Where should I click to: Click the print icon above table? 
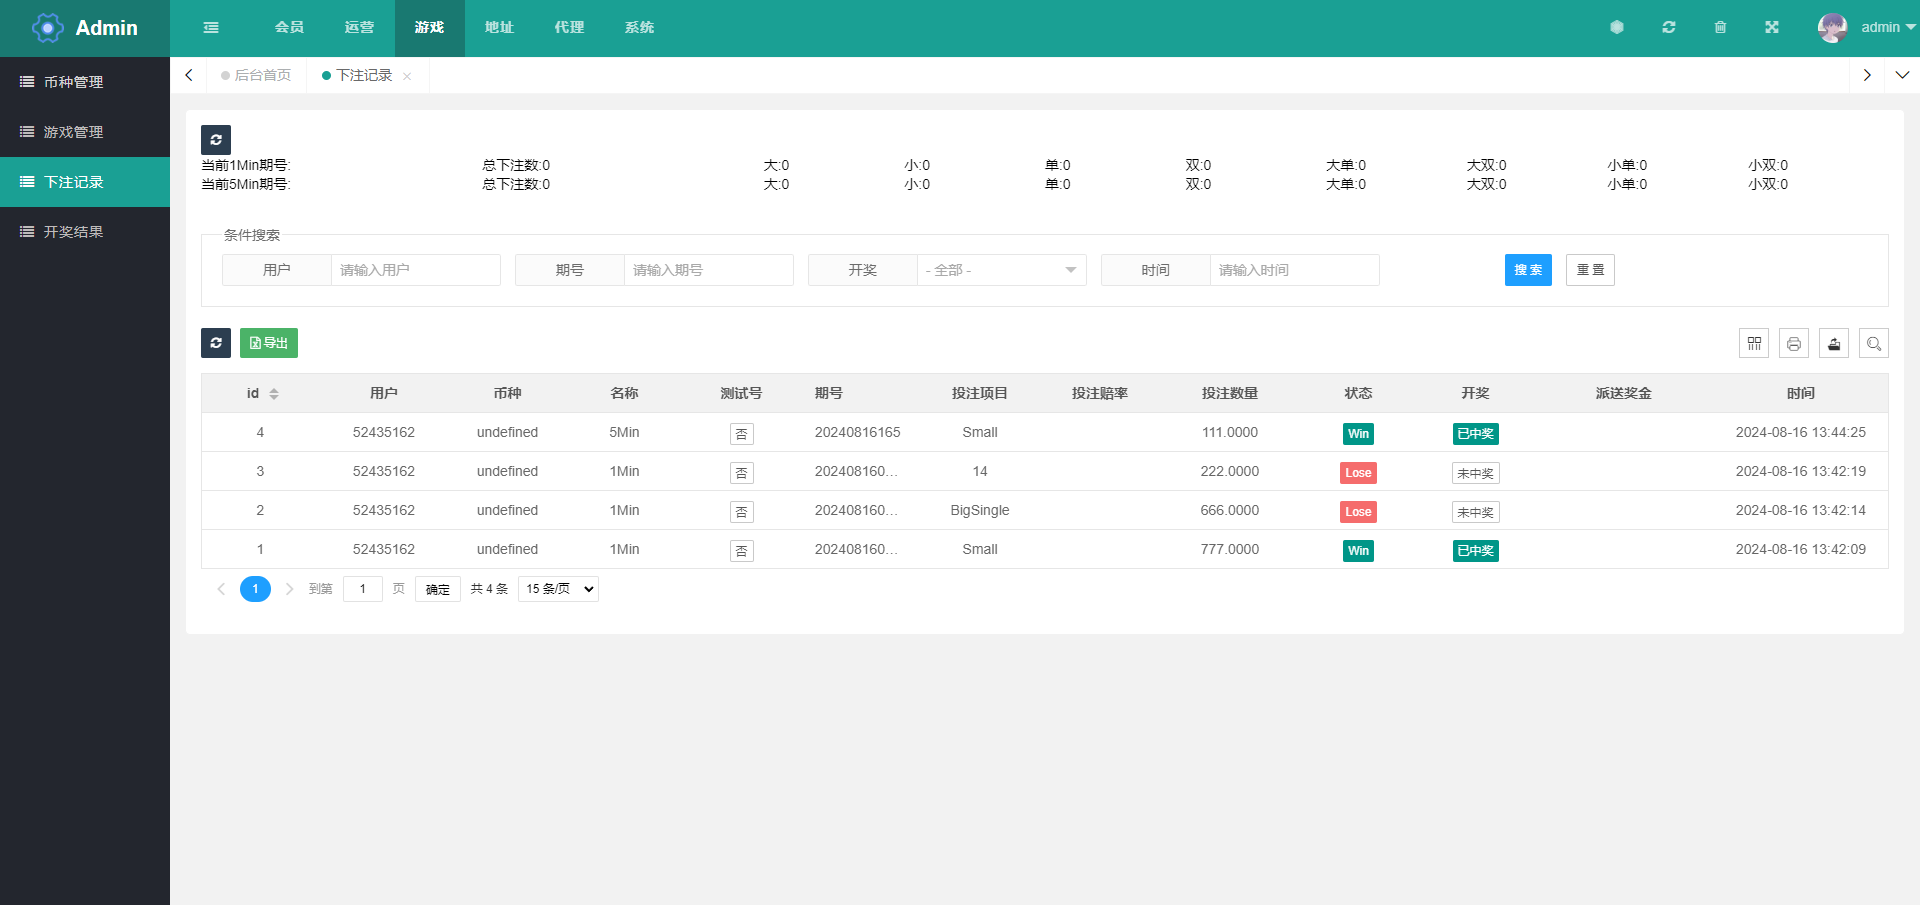pyautogui.click(x=1794, y=344)
